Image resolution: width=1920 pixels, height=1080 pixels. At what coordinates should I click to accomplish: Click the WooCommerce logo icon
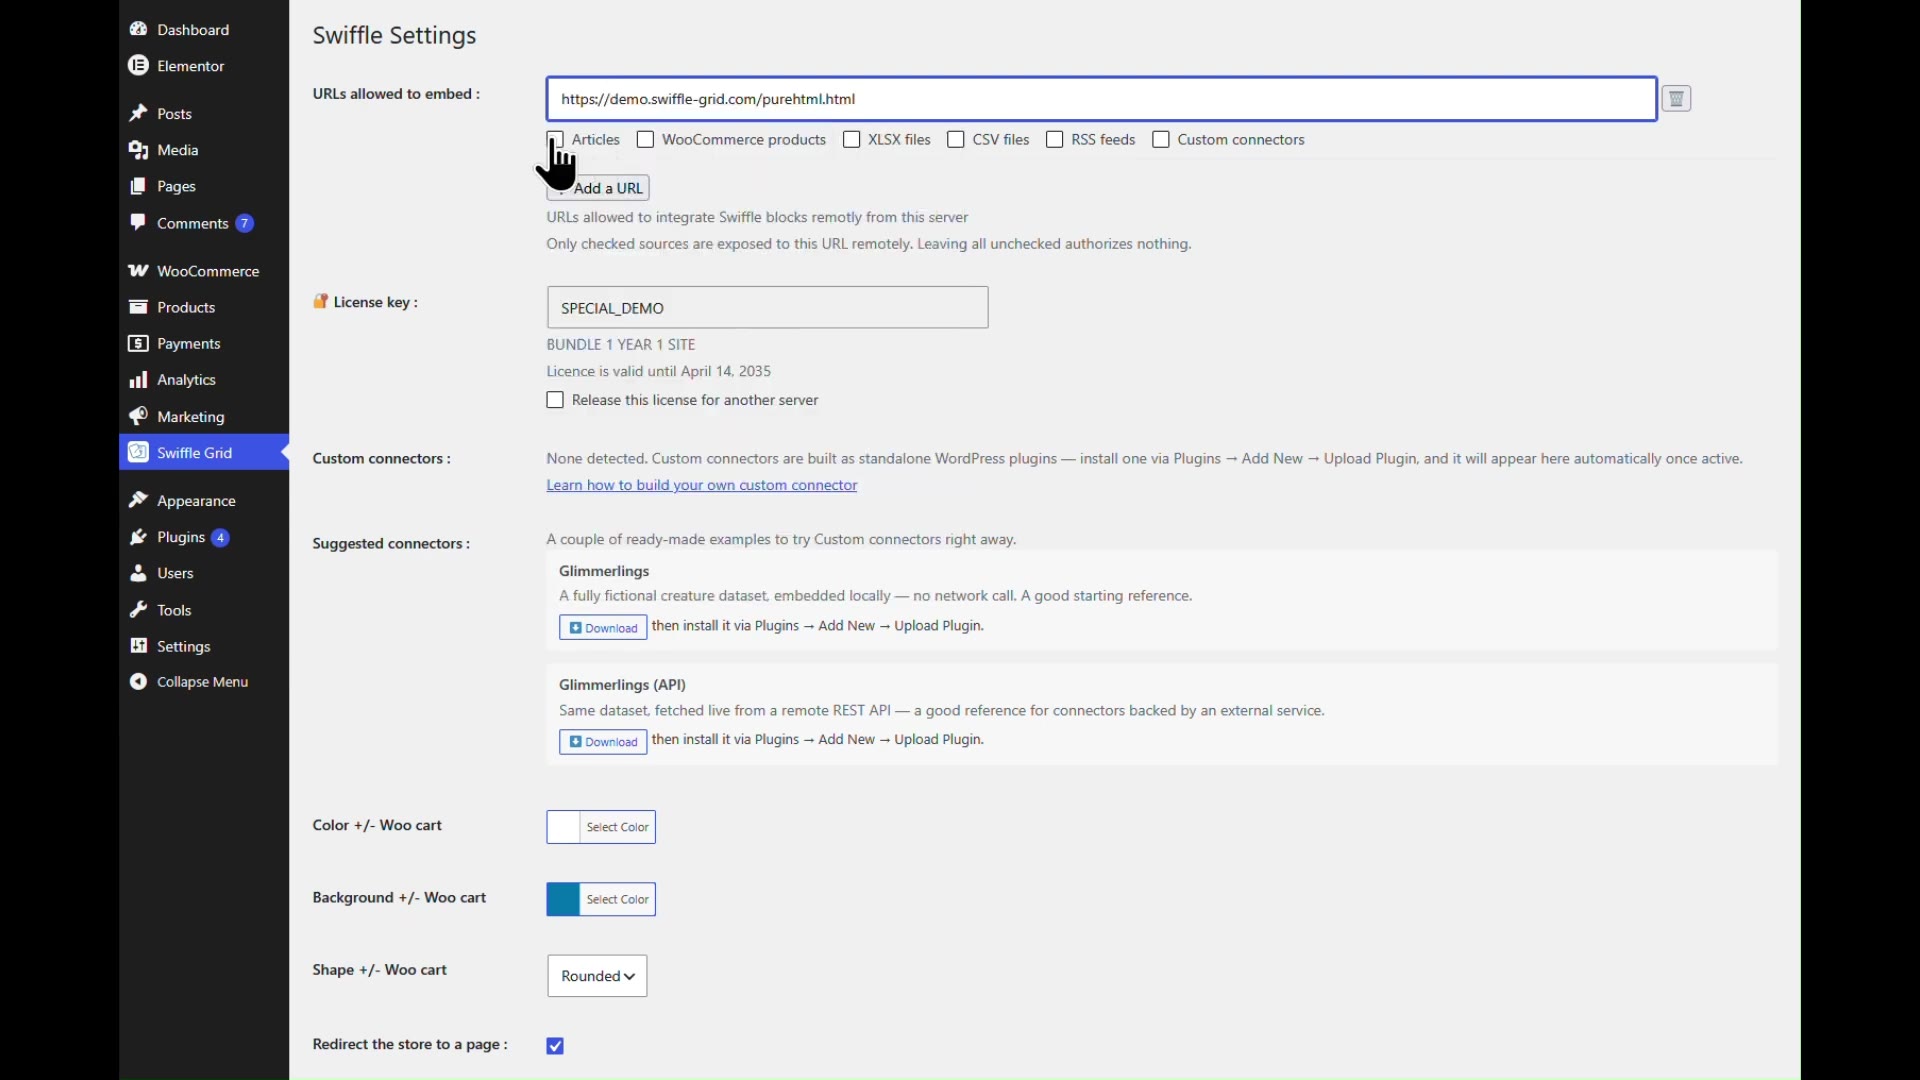tap(139, 271)
